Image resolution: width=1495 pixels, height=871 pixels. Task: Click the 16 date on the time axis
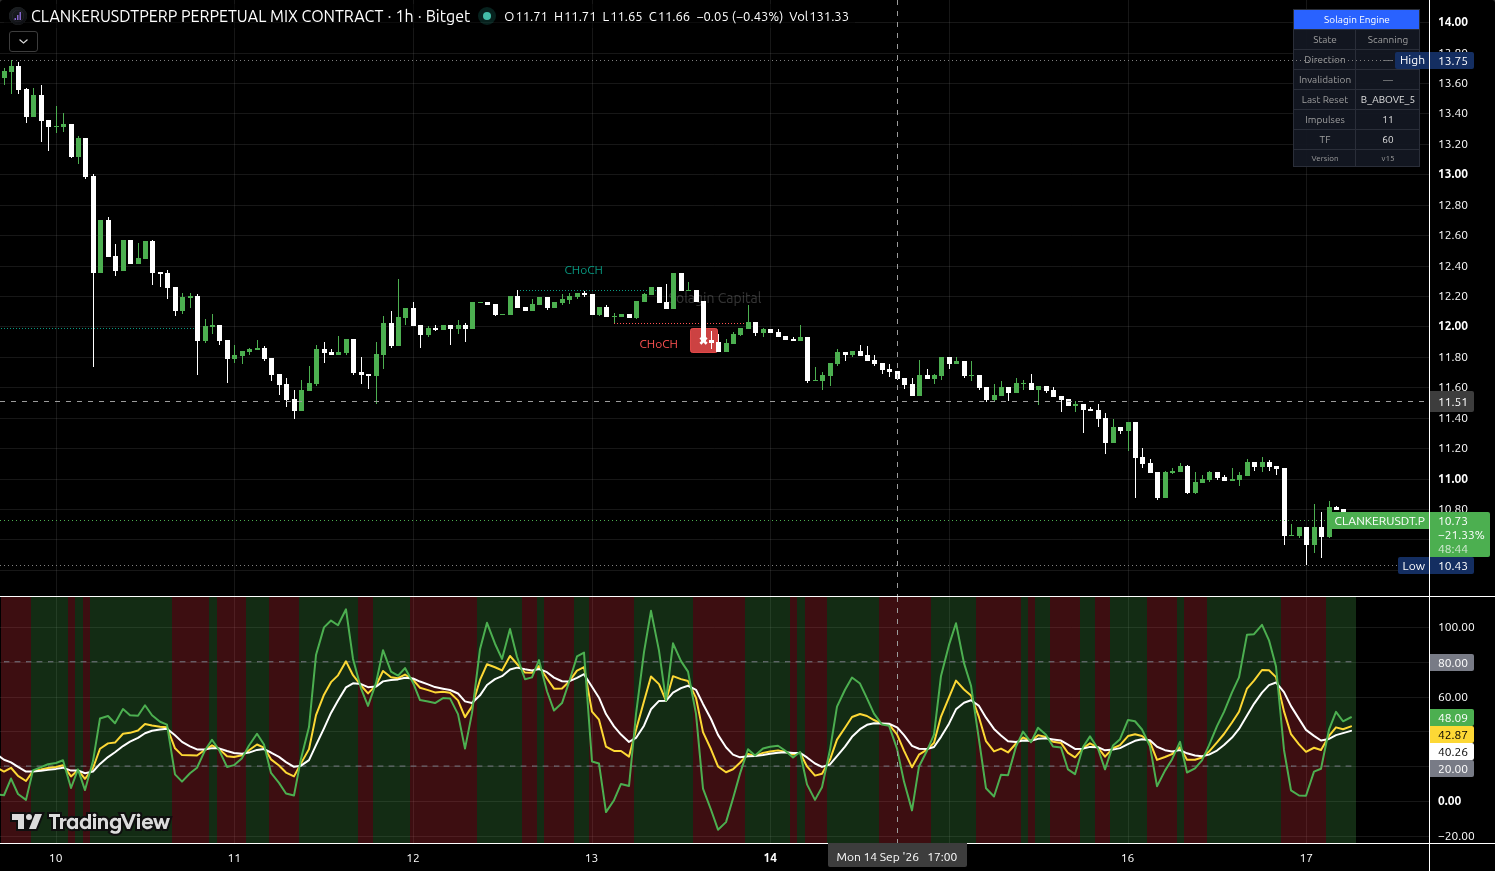[1128, 858]
